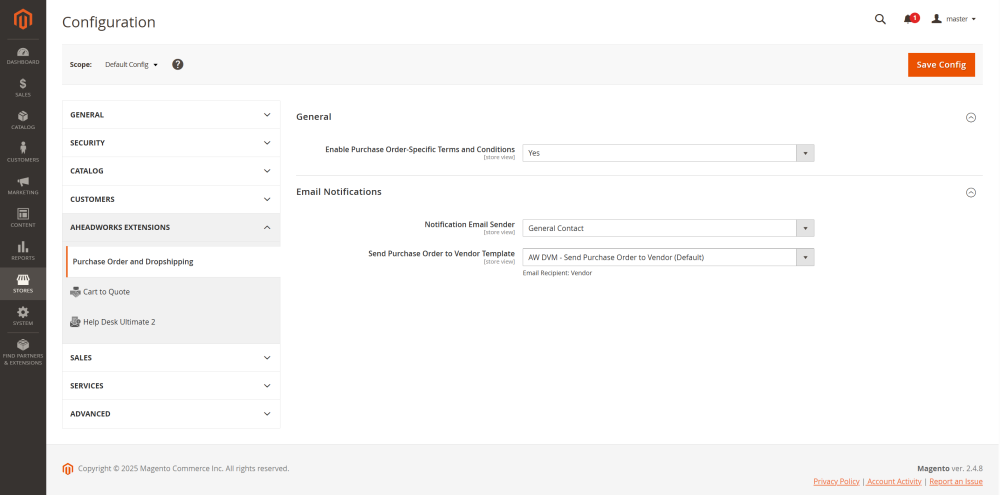Open the Account Activity link
Image resolution: width=1000 pixels, height=495 pixels.
pos(893,482)
